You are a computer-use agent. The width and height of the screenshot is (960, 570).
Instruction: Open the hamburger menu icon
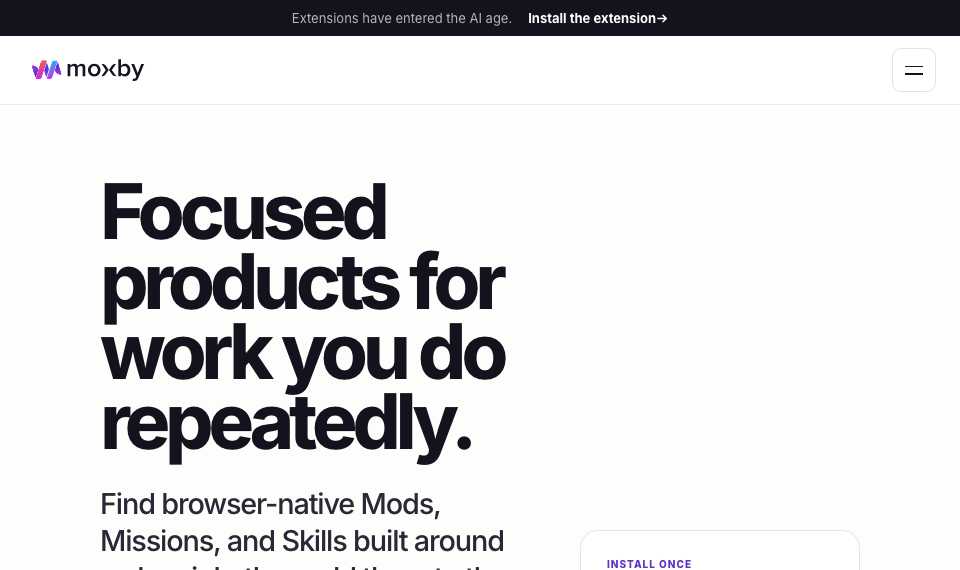click(x=913, y=70)
